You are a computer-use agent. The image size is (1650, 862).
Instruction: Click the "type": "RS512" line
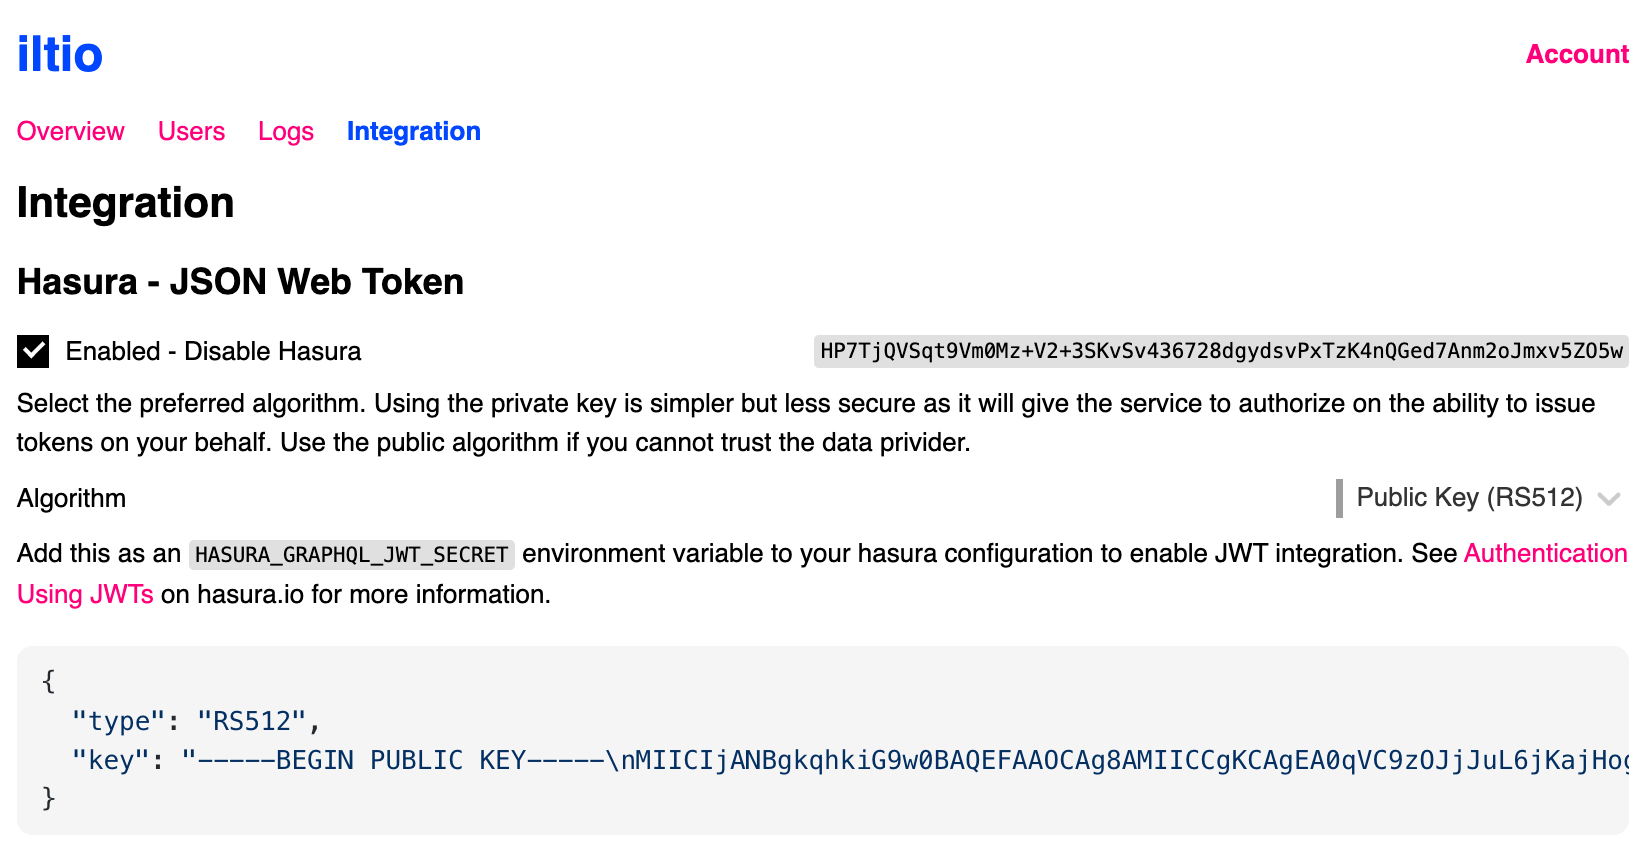pos(196,721)
